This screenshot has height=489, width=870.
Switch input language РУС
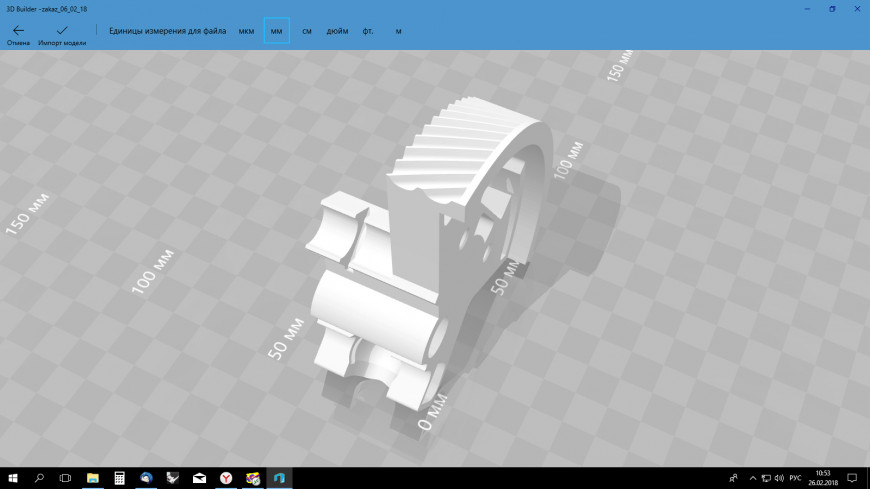pyautogui.click(x=795, y=478)
